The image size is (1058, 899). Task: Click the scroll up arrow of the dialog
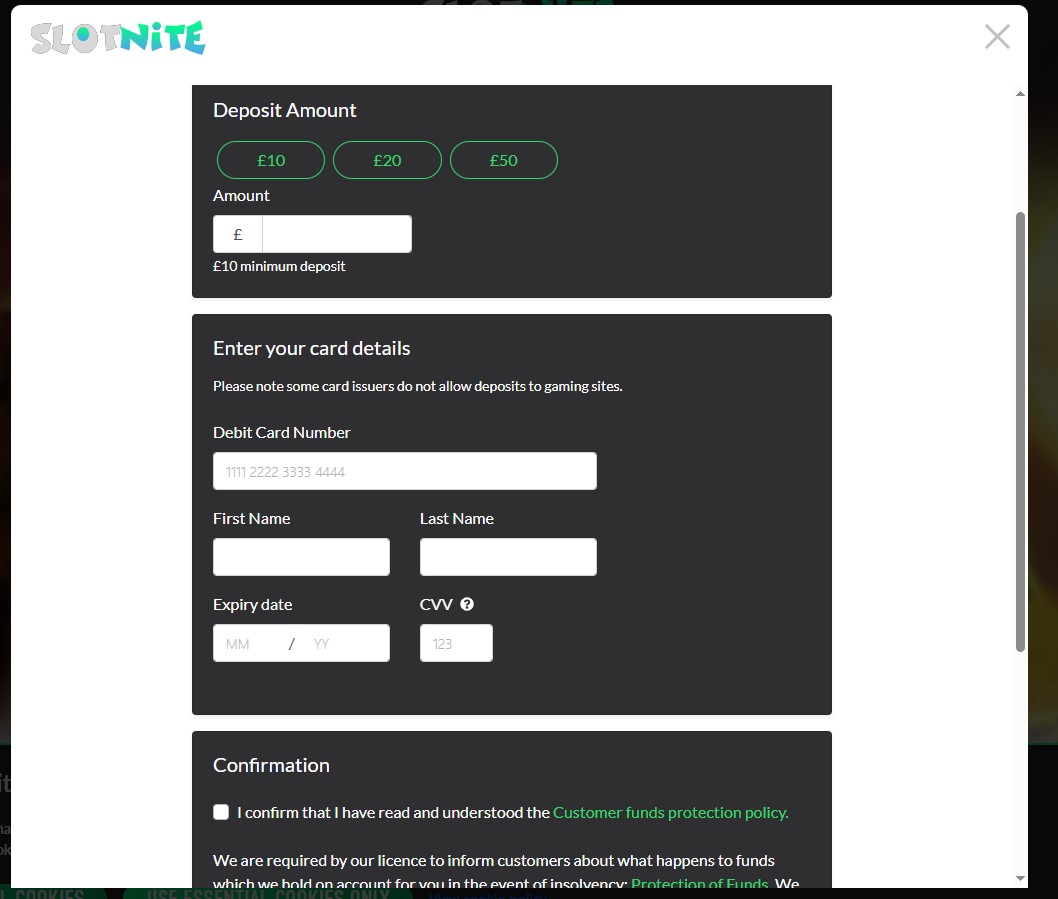[1020, 94]
